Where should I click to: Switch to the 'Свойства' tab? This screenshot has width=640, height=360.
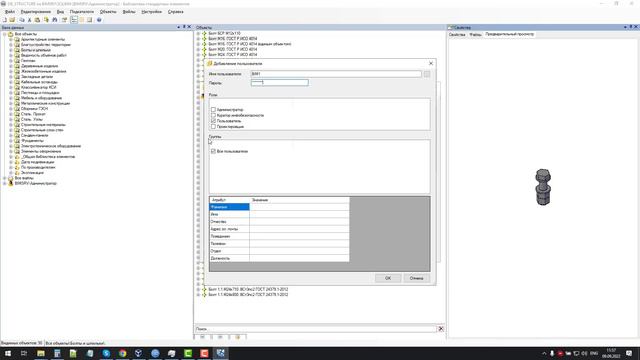tap(457, 35)
